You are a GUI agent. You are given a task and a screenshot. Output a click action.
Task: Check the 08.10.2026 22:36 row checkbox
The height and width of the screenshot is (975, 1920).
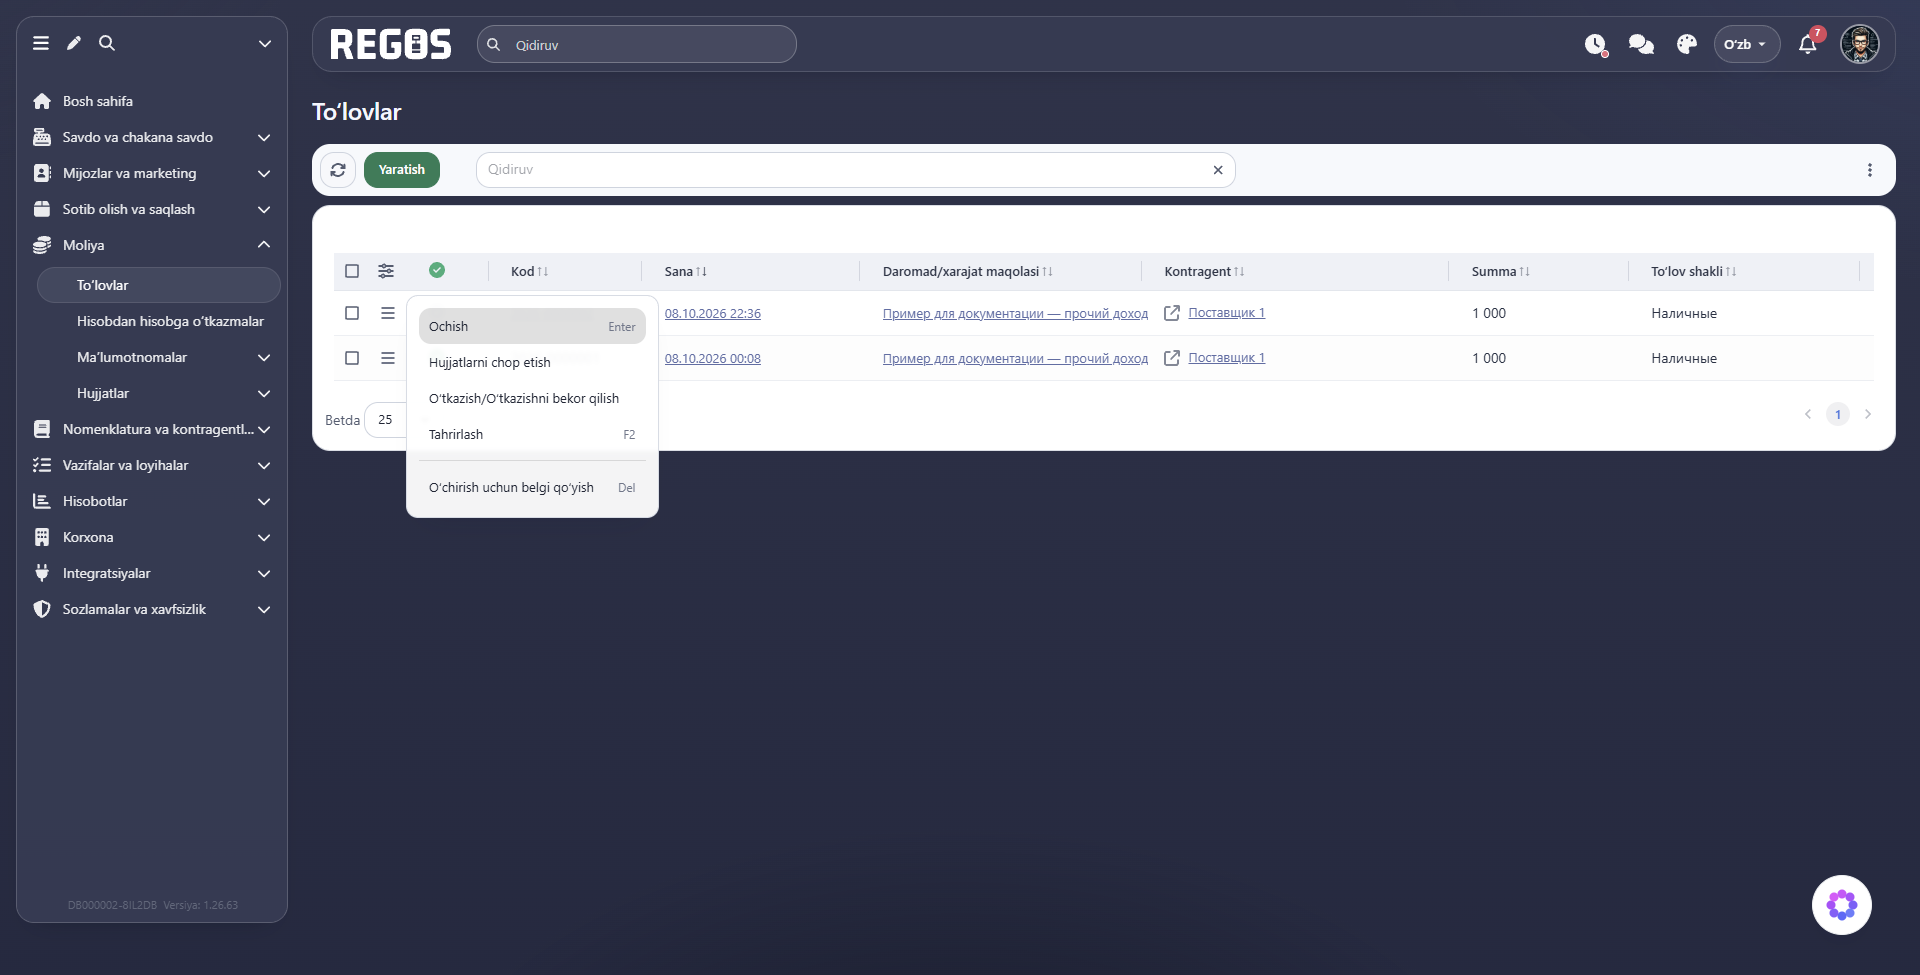tap(352, 313)
